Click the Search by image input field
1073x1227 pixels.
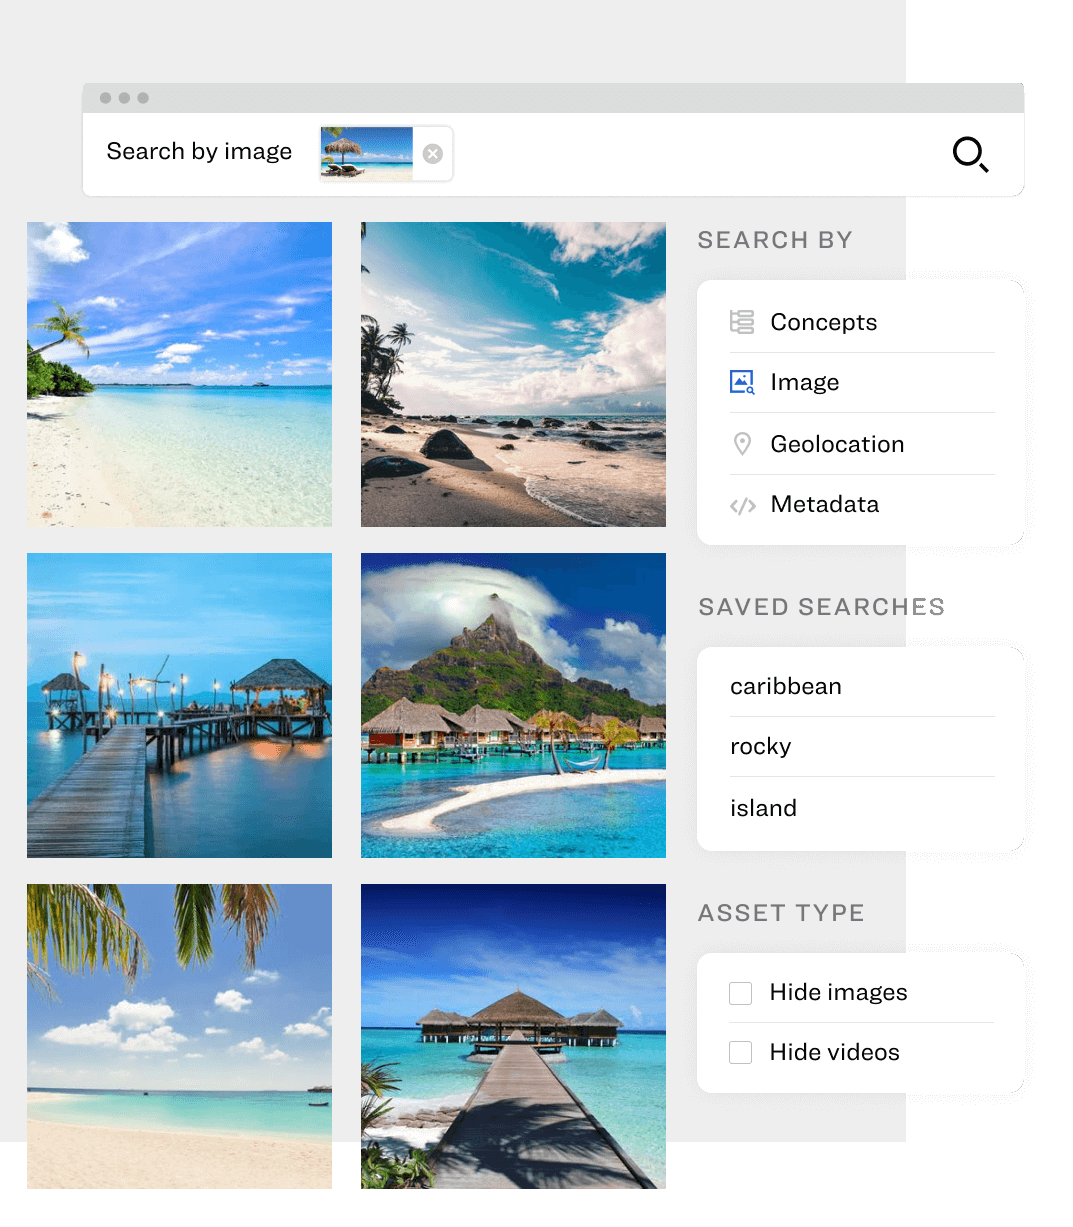point(680,154)
